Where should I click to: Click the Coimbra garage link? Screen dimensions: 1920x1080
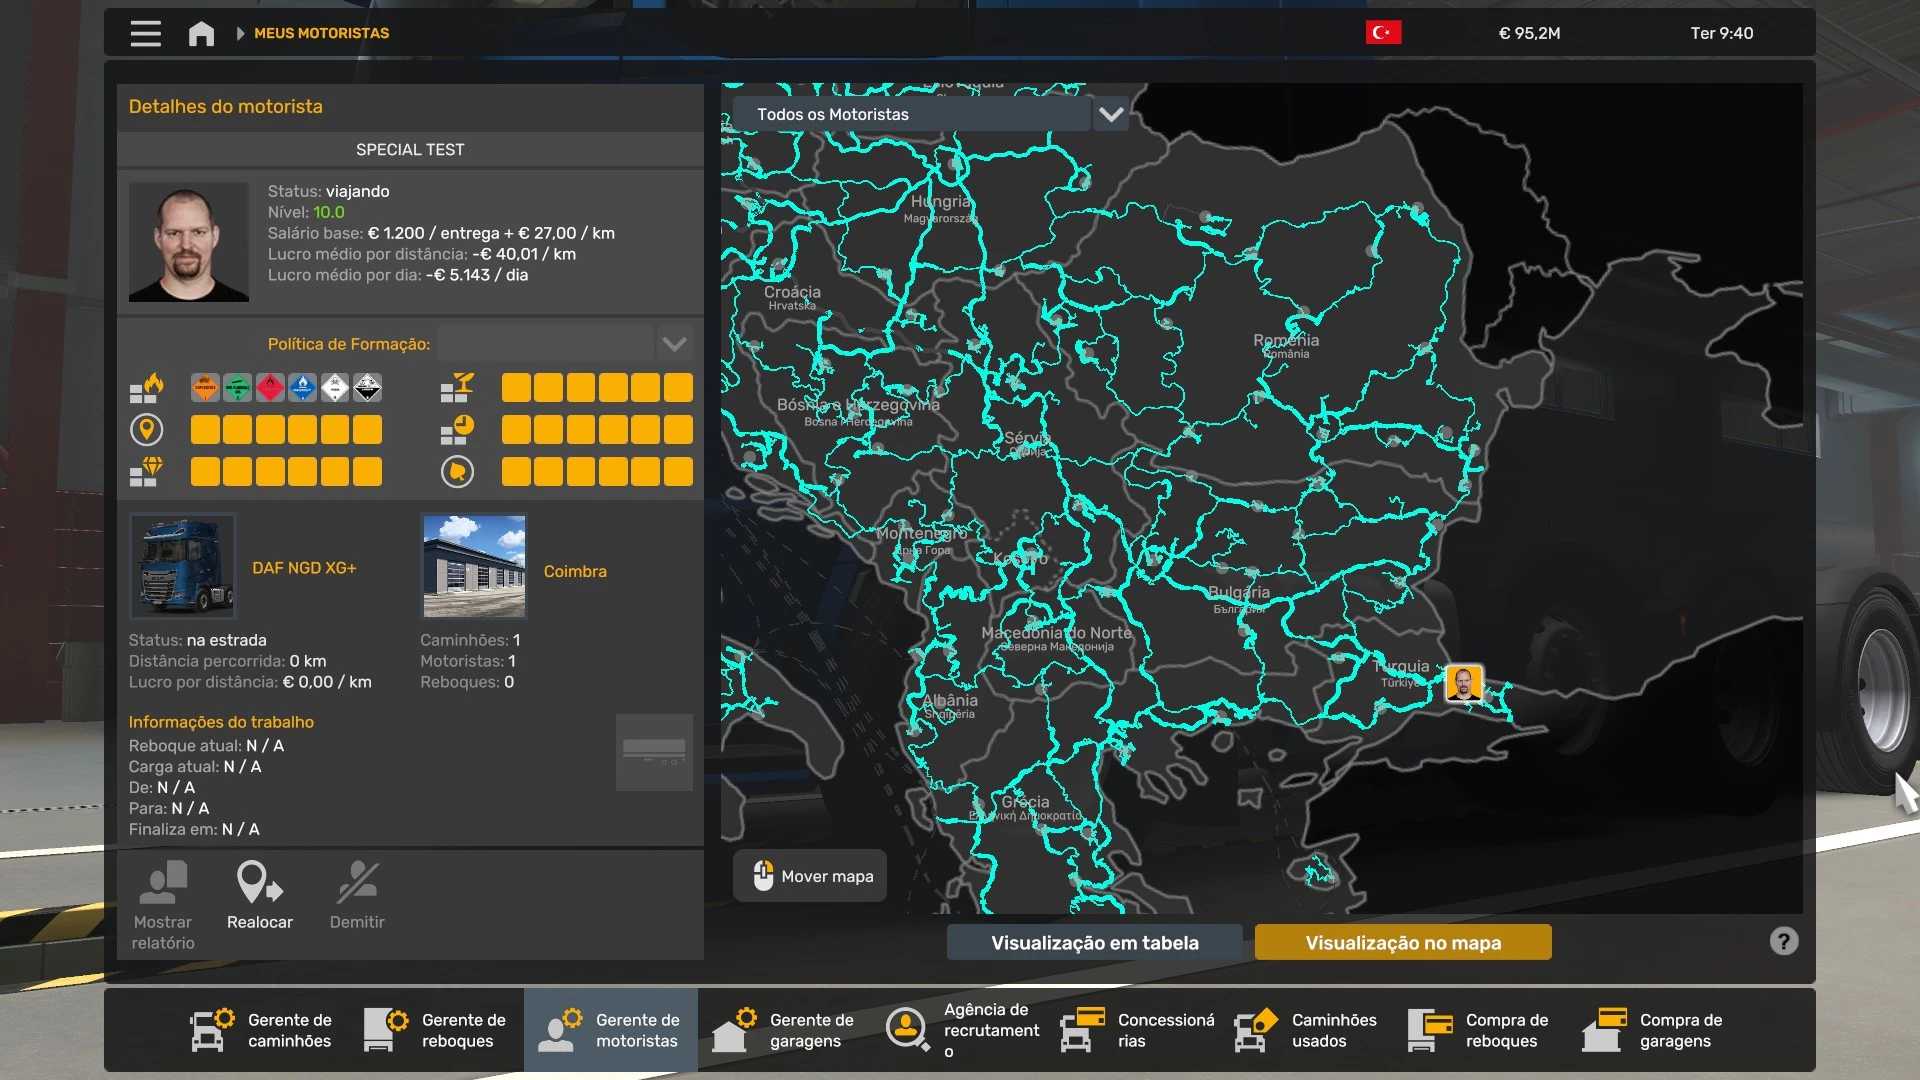tap(575, 571)
